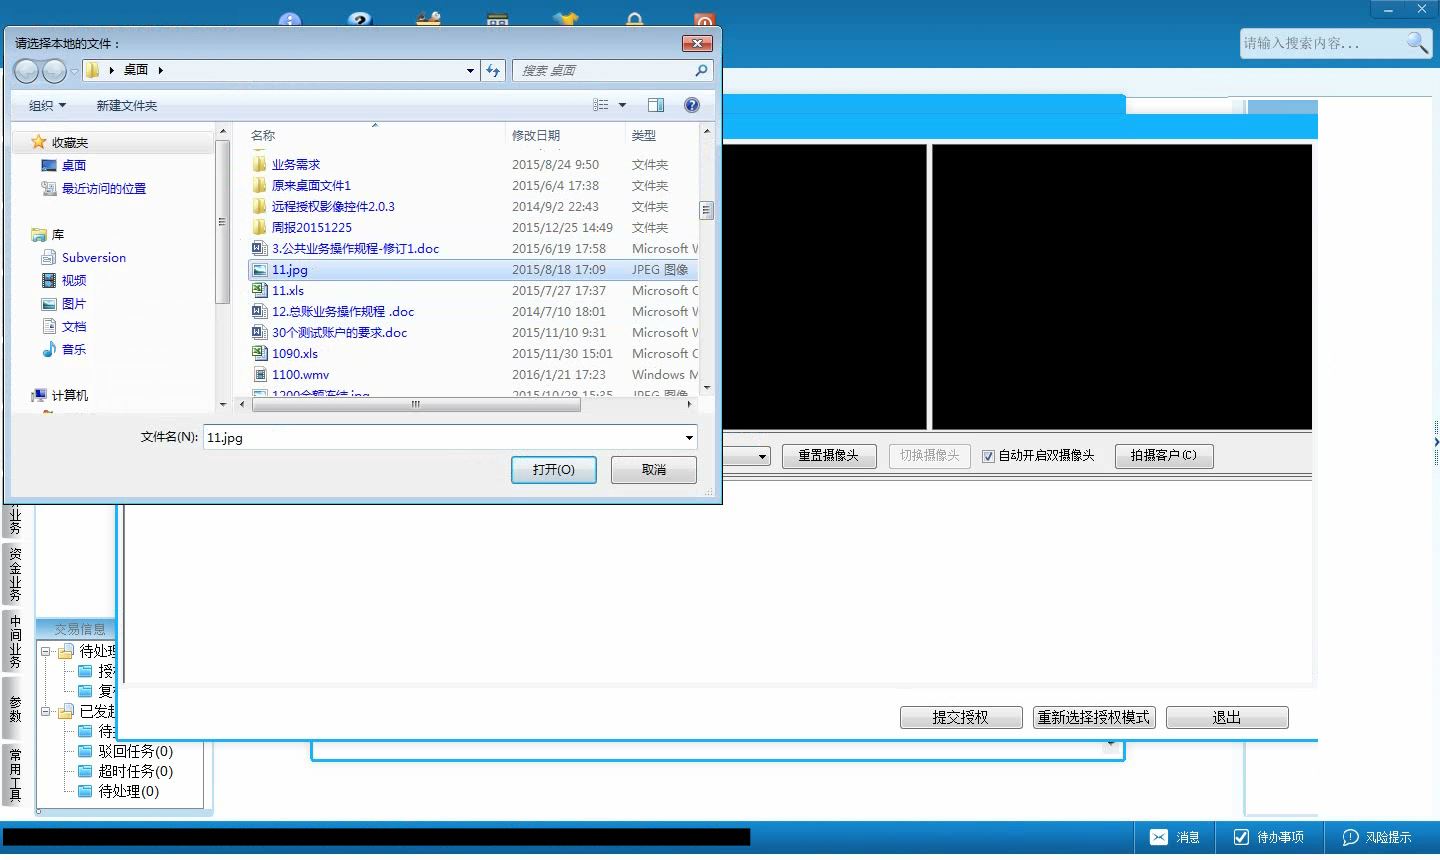
Task: Open the 组织 menu
Action: [47, 105]
